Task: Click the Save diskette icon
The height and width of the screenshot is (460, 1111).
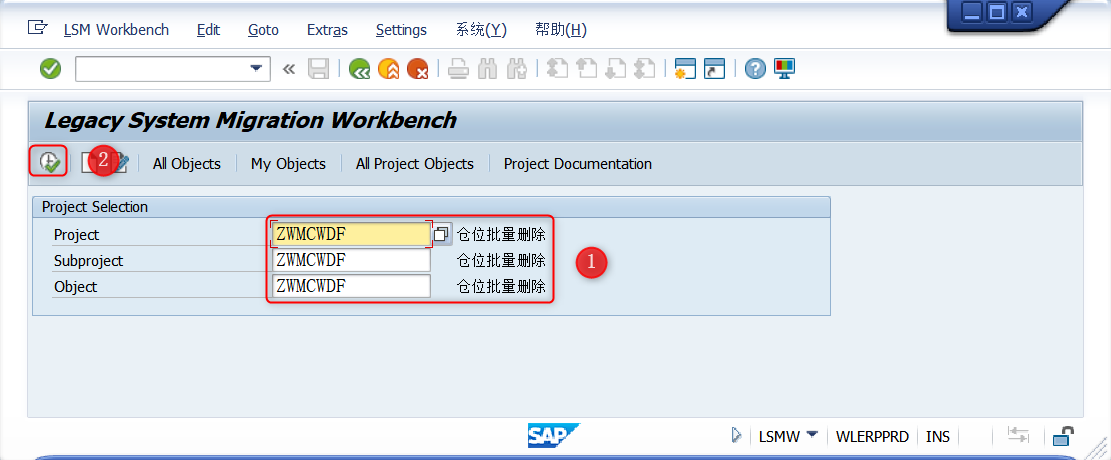Action: coord(318,69)
